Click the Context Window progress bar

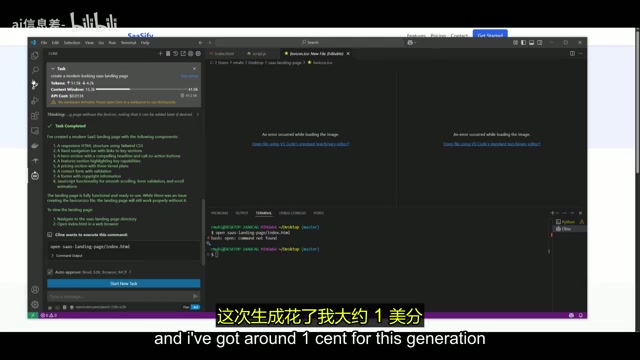[141, 89]
